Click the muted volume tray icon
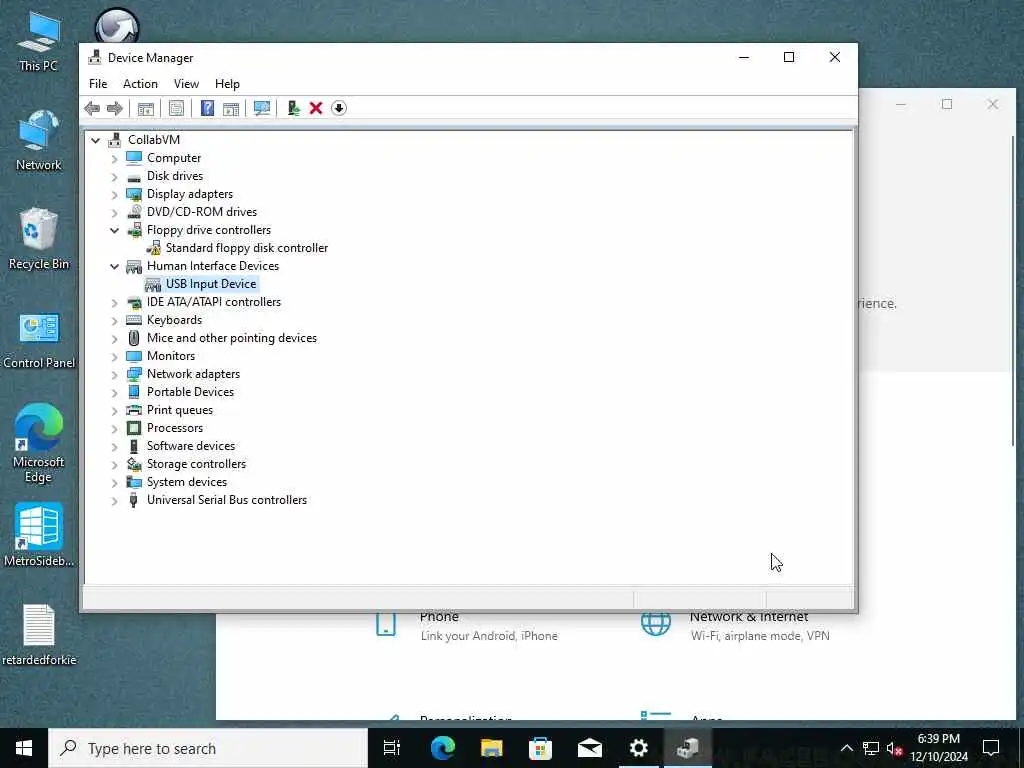Viewport: 1024px width, 768px height. (x=894, y=748)
